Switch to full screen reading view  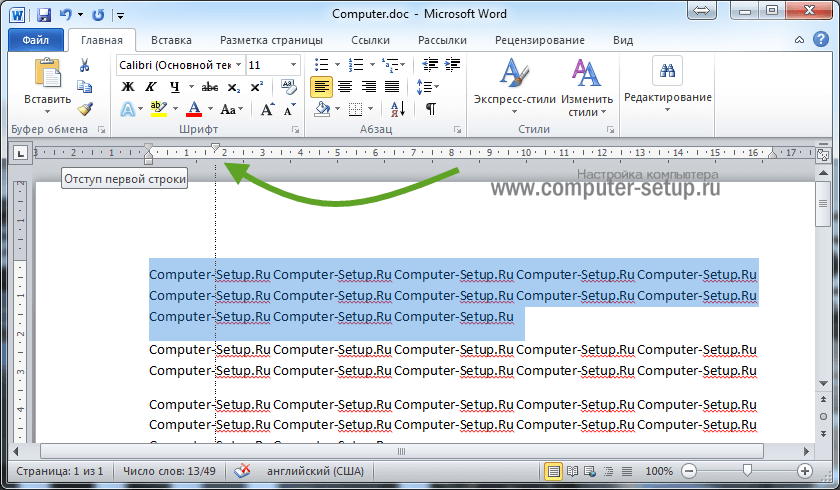(572, 471)
